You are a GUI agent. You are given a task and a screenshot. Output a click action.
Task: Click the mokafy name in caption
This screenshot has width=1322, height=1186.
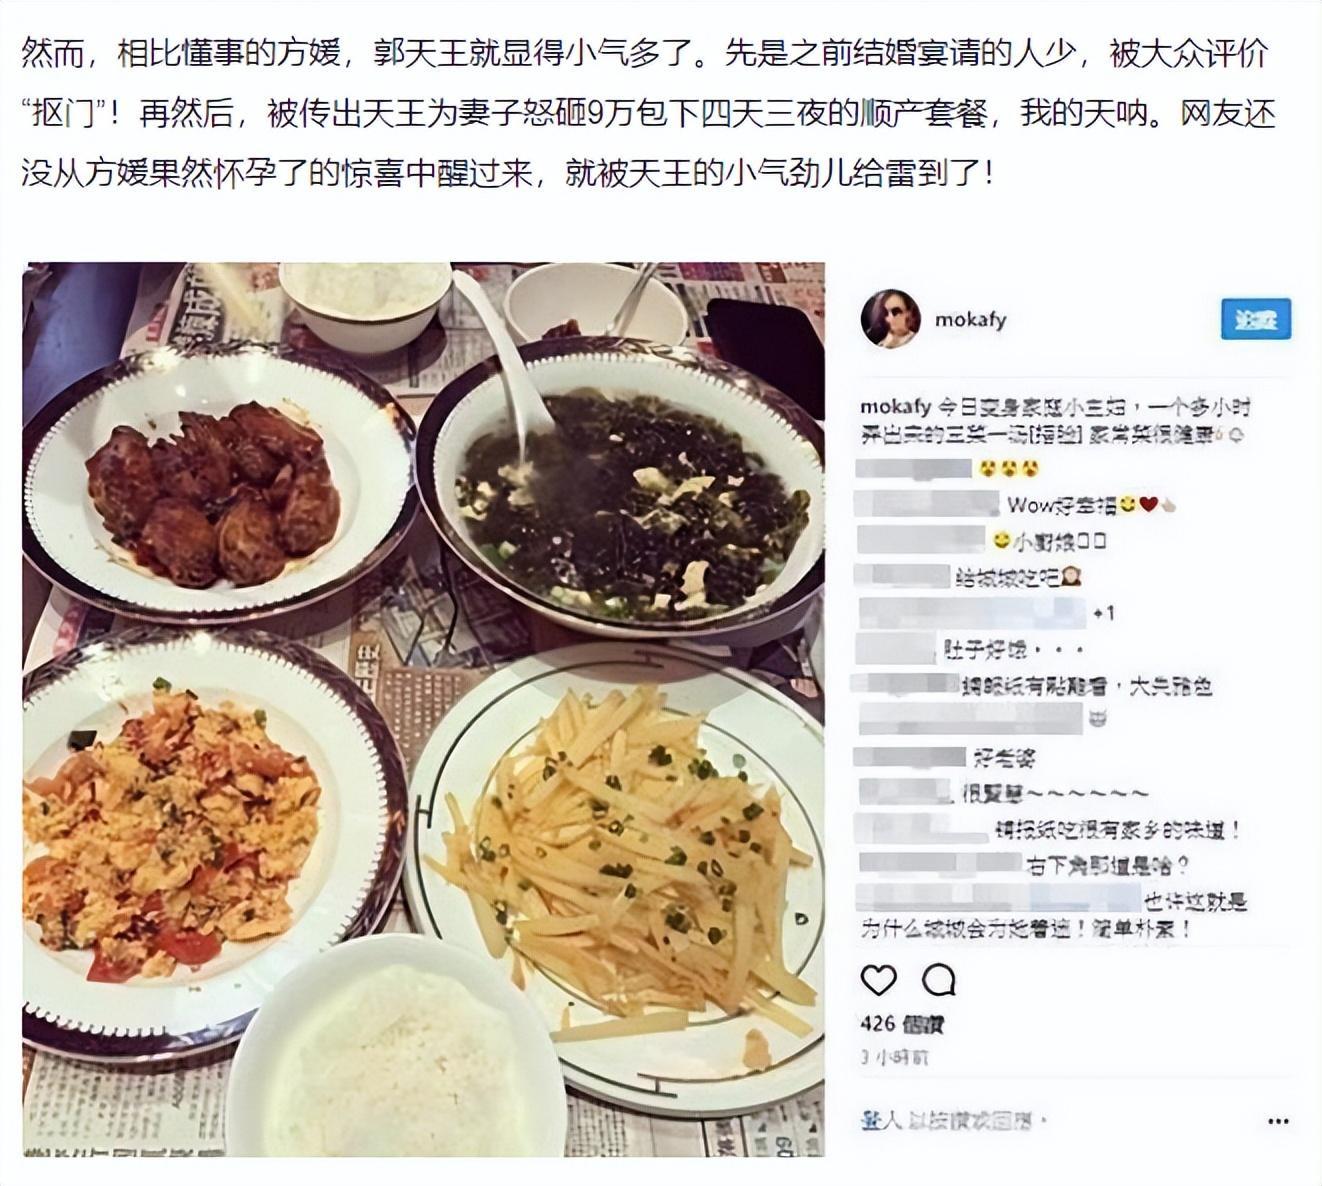tap(896, 407)
